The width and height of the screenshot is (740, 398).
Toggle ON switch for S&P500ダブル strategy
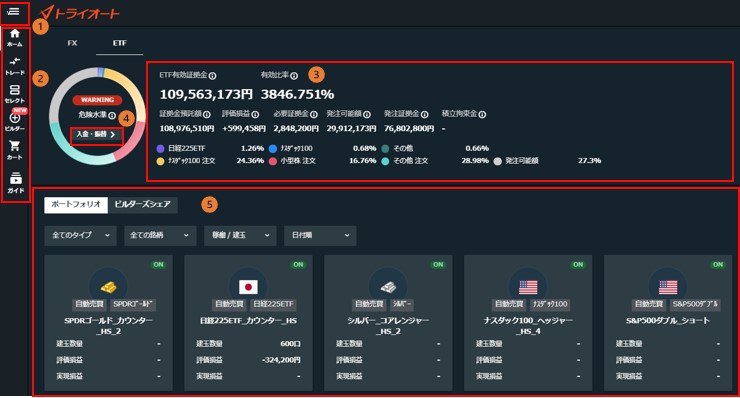pos(718,264)
